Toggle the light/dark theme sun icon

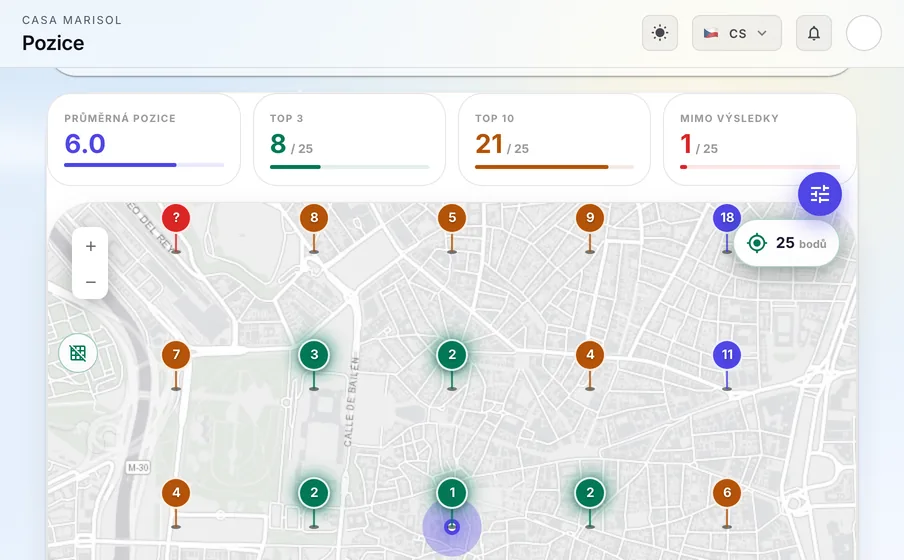click(660, 33)
